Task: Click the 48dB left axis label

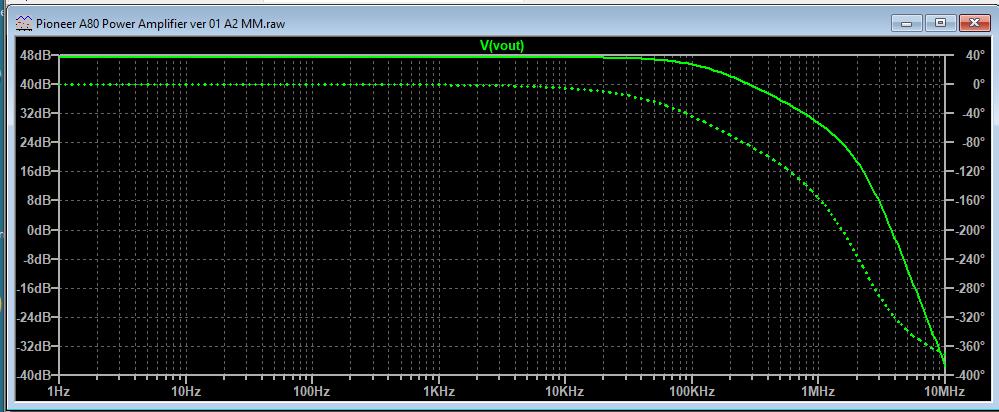Action: tap(38, 55)
